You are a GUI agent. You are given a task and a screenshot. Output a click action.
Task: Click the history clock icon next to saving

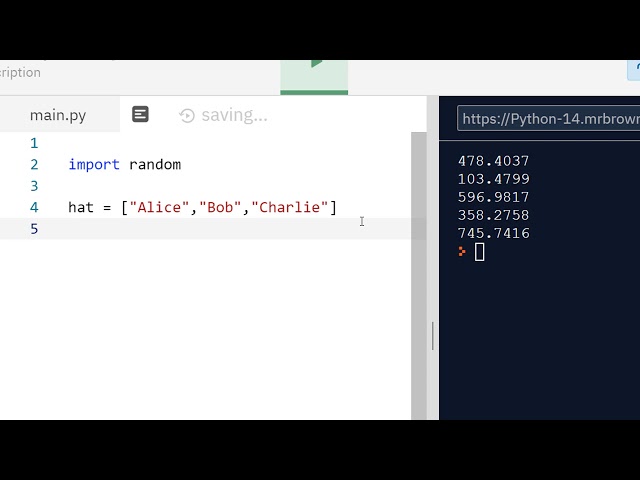tap(187, 116)
